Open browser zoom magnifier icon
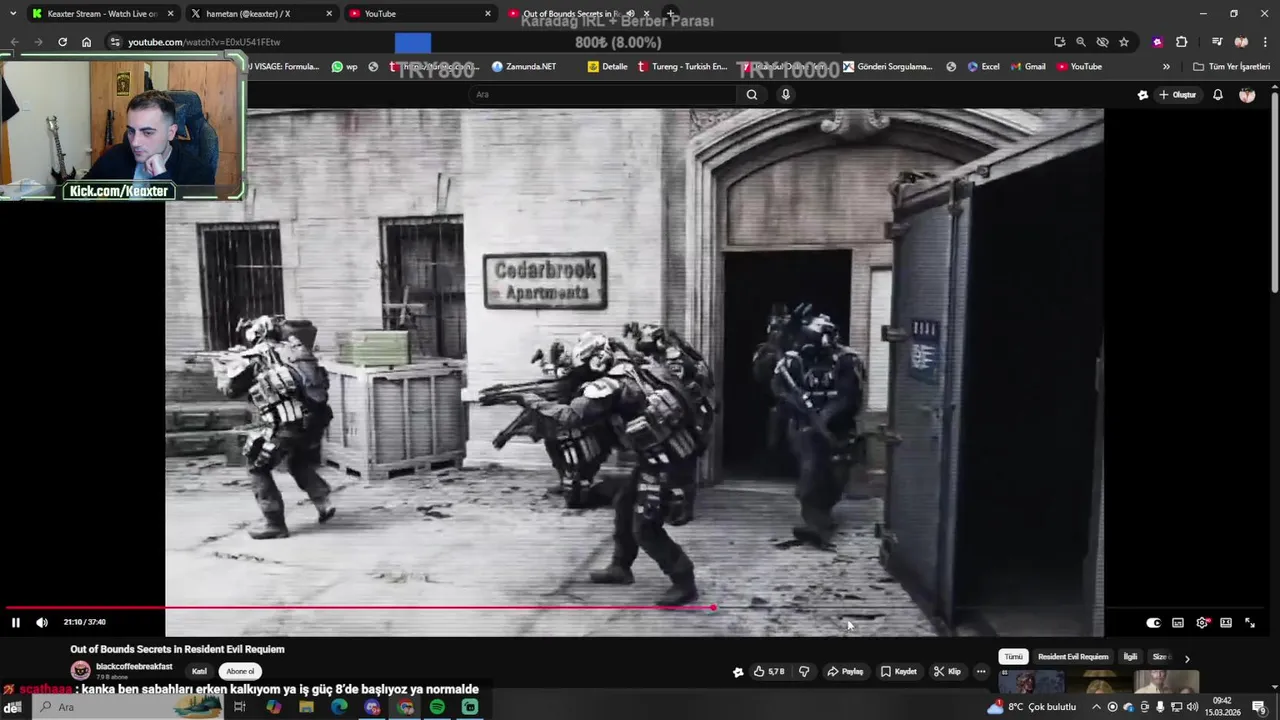The image size is (1280, 720). pos(1081,42)
